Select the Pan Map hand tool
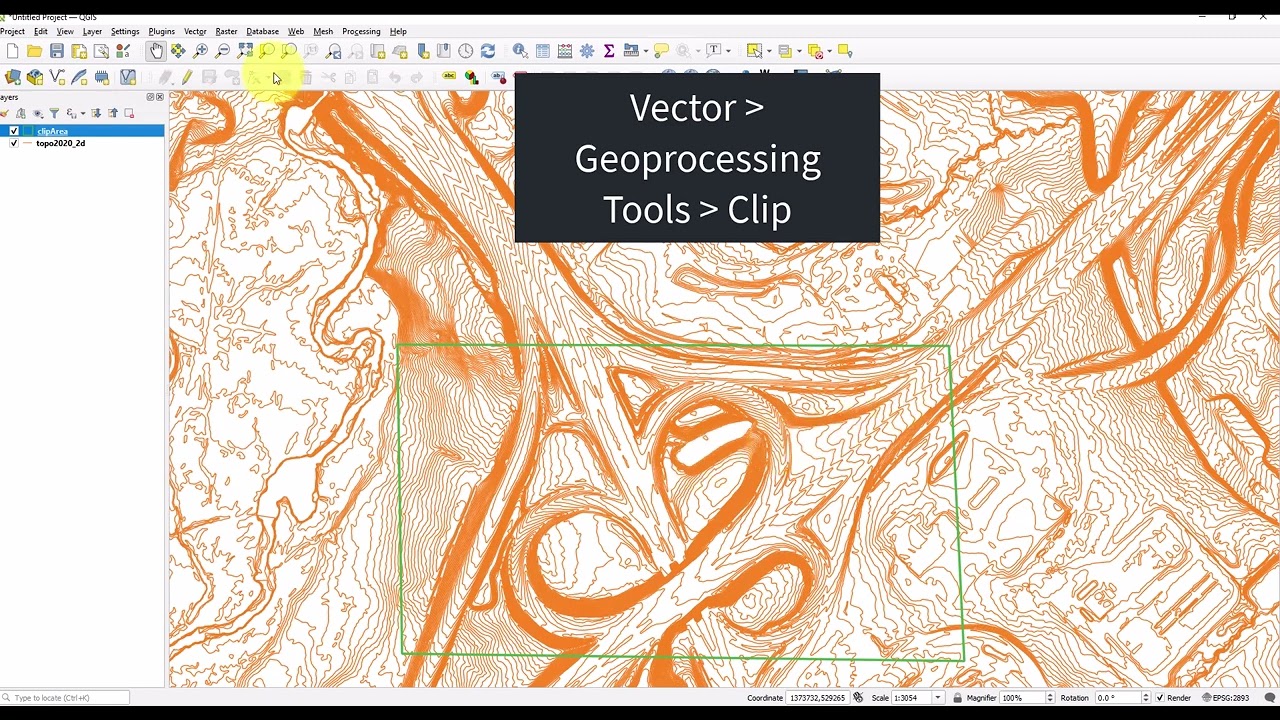1280x720 pixels. coord(156,51)
